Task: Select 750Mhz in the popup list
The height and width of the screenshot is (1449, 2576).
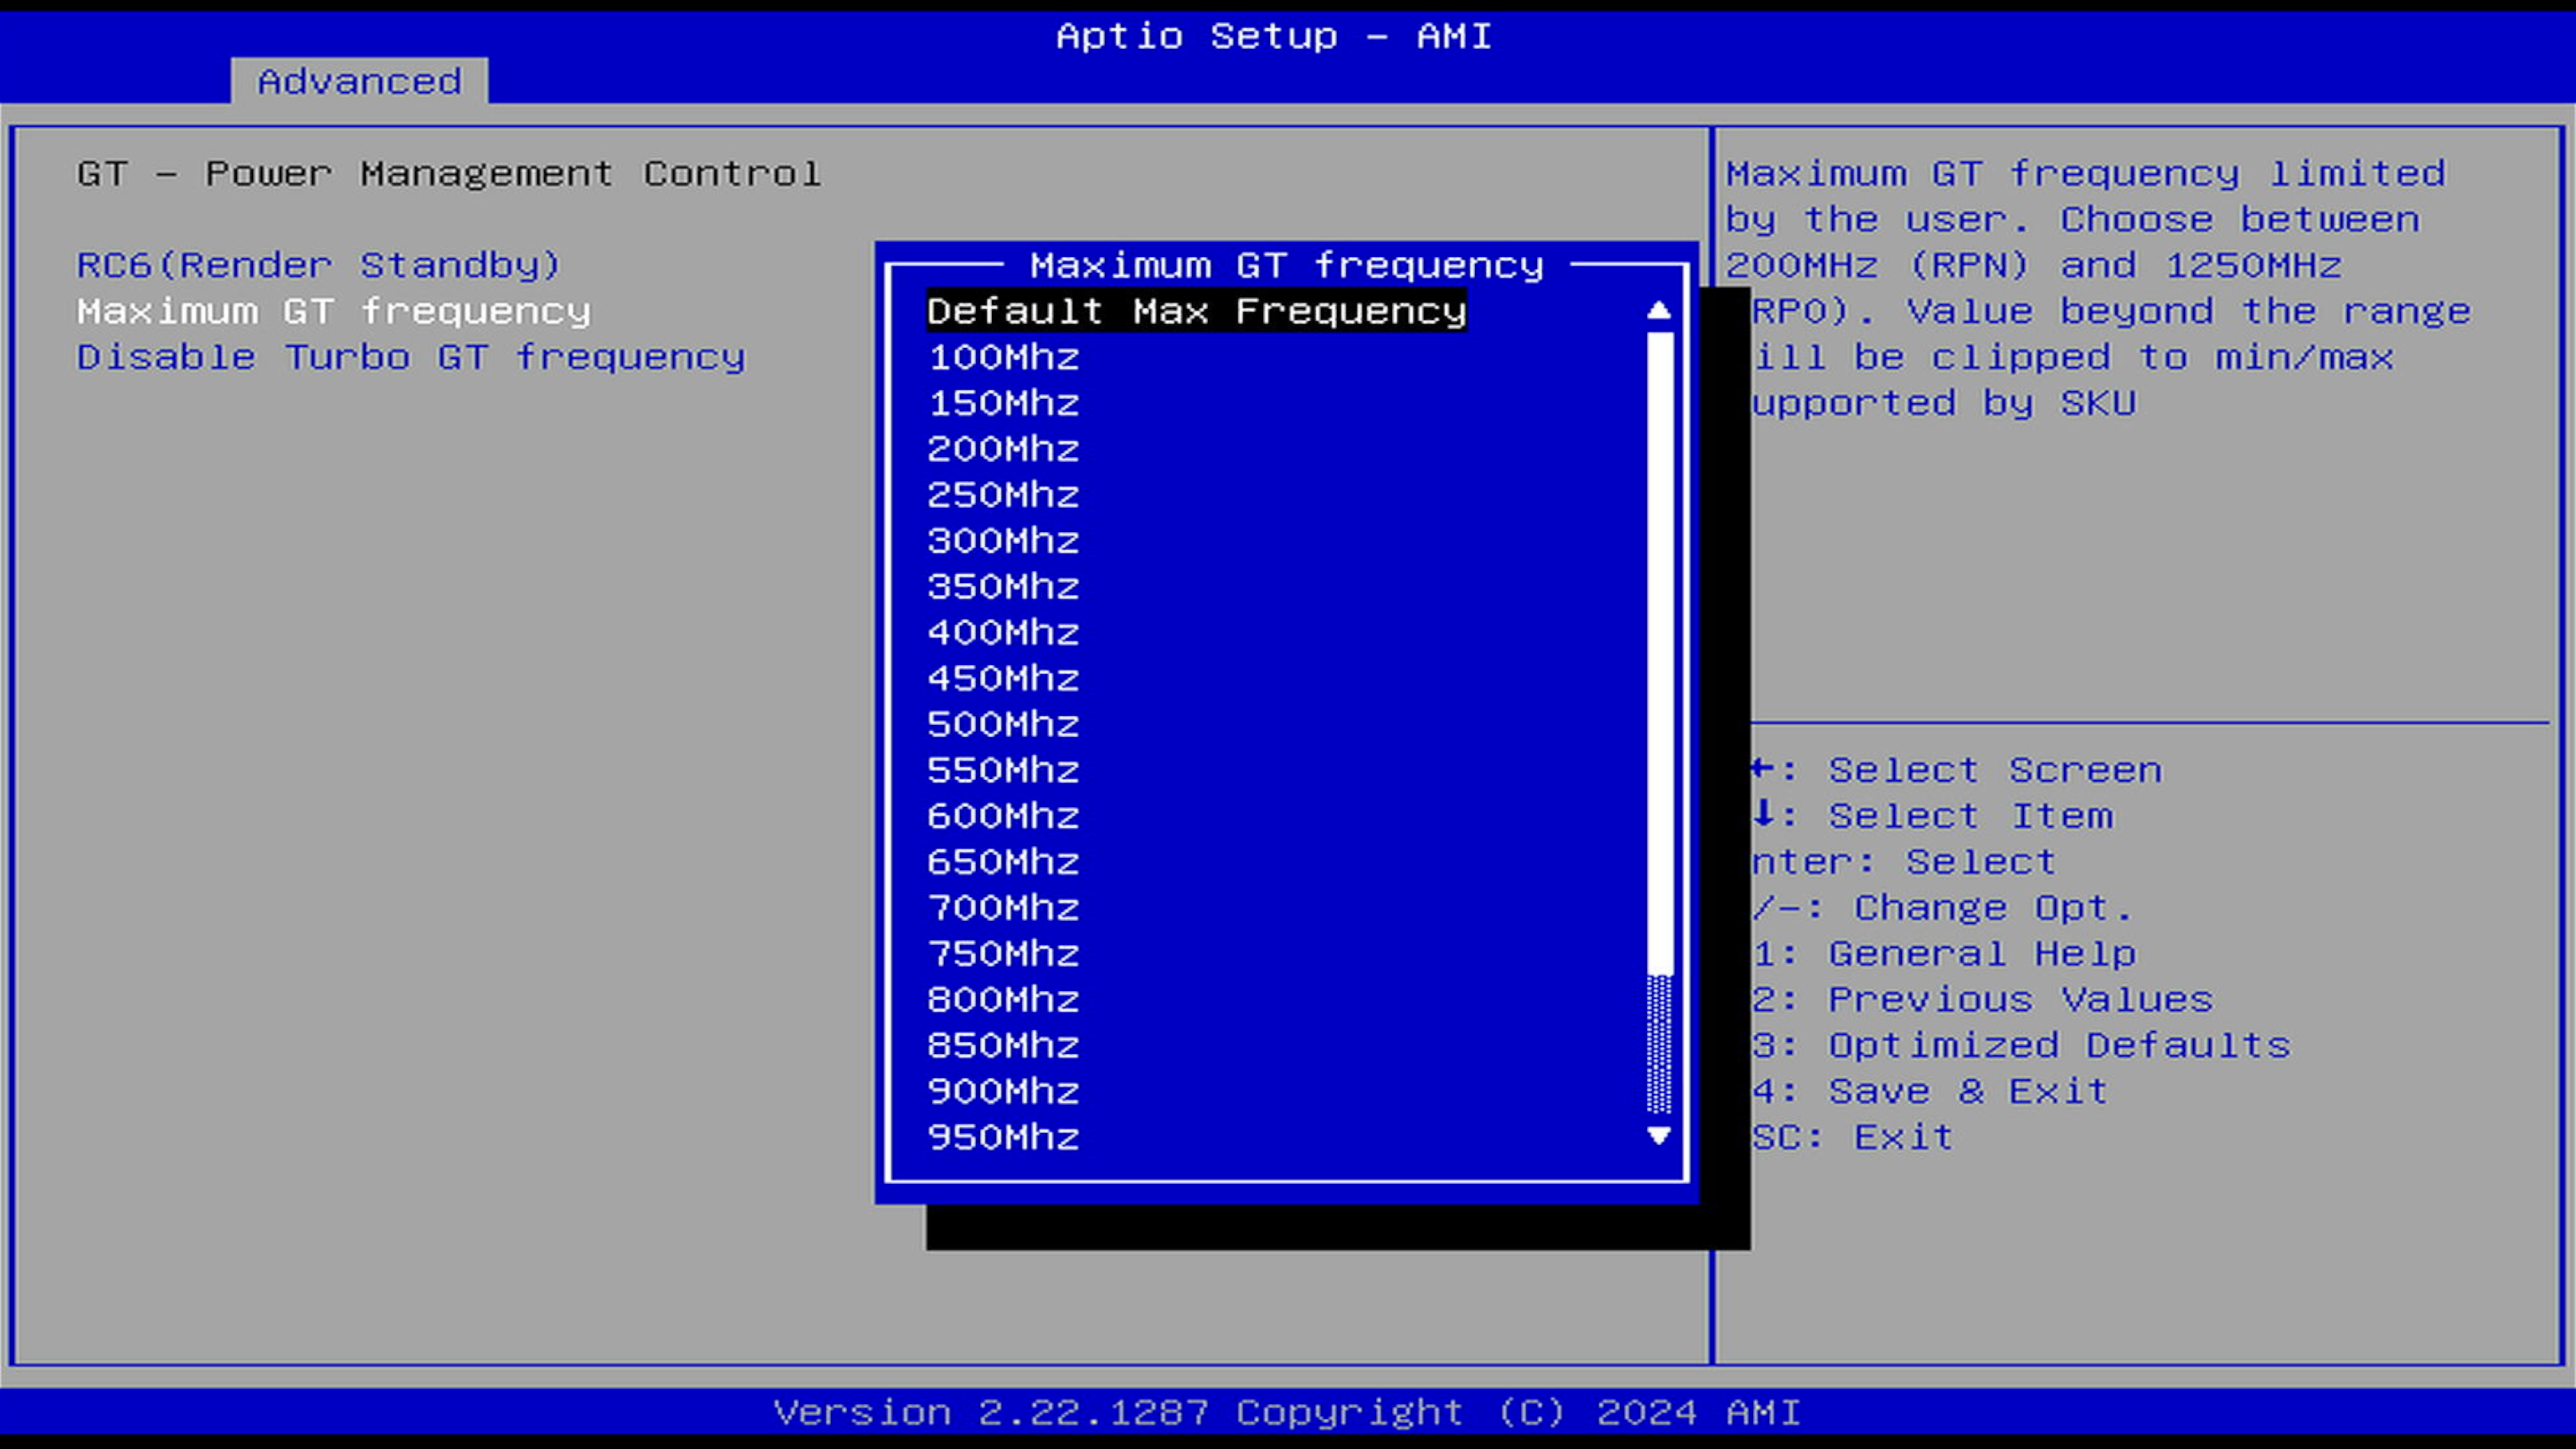Action: (1003, 954)
